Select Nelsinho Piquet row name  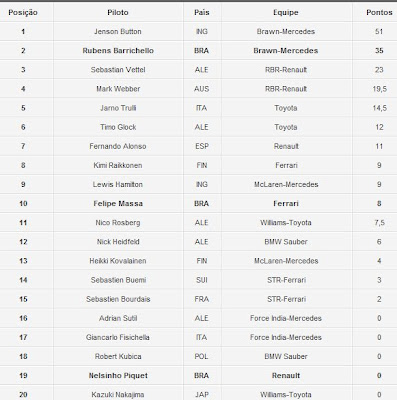[x=118, y=376]
